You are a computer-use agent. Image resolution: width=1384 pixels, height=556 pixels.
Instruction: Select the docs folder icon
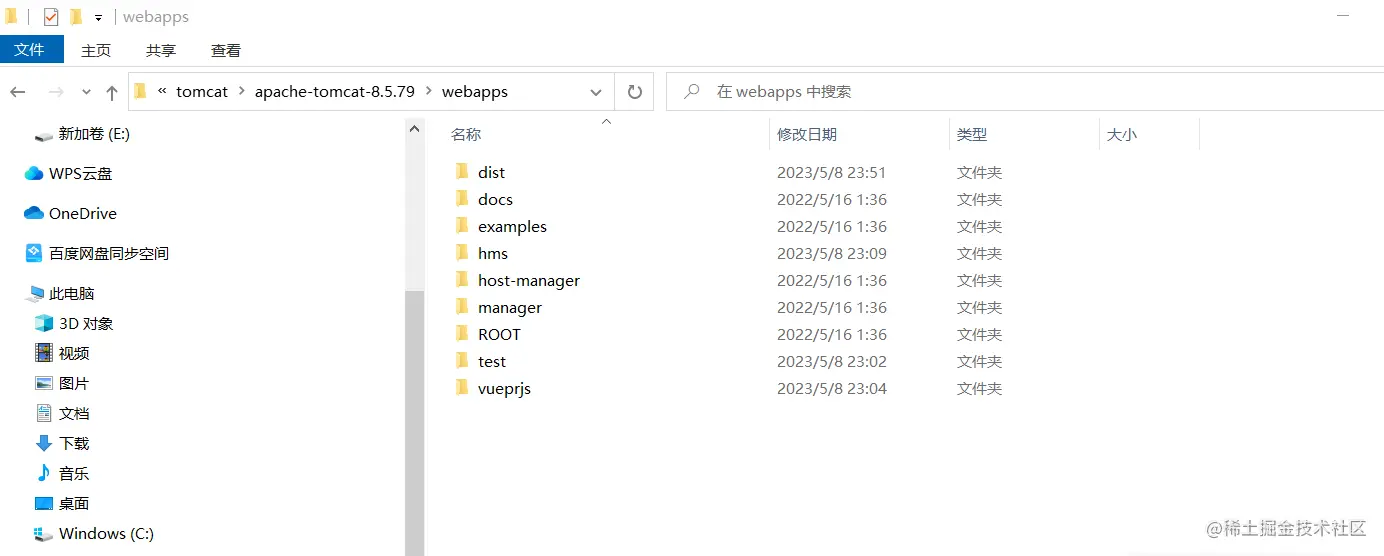462,199
